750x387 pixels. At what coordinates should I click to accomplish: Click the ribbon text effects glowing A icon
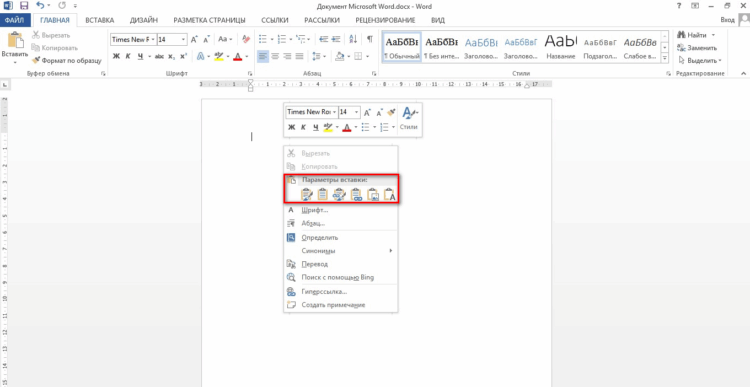pos(201,56)
